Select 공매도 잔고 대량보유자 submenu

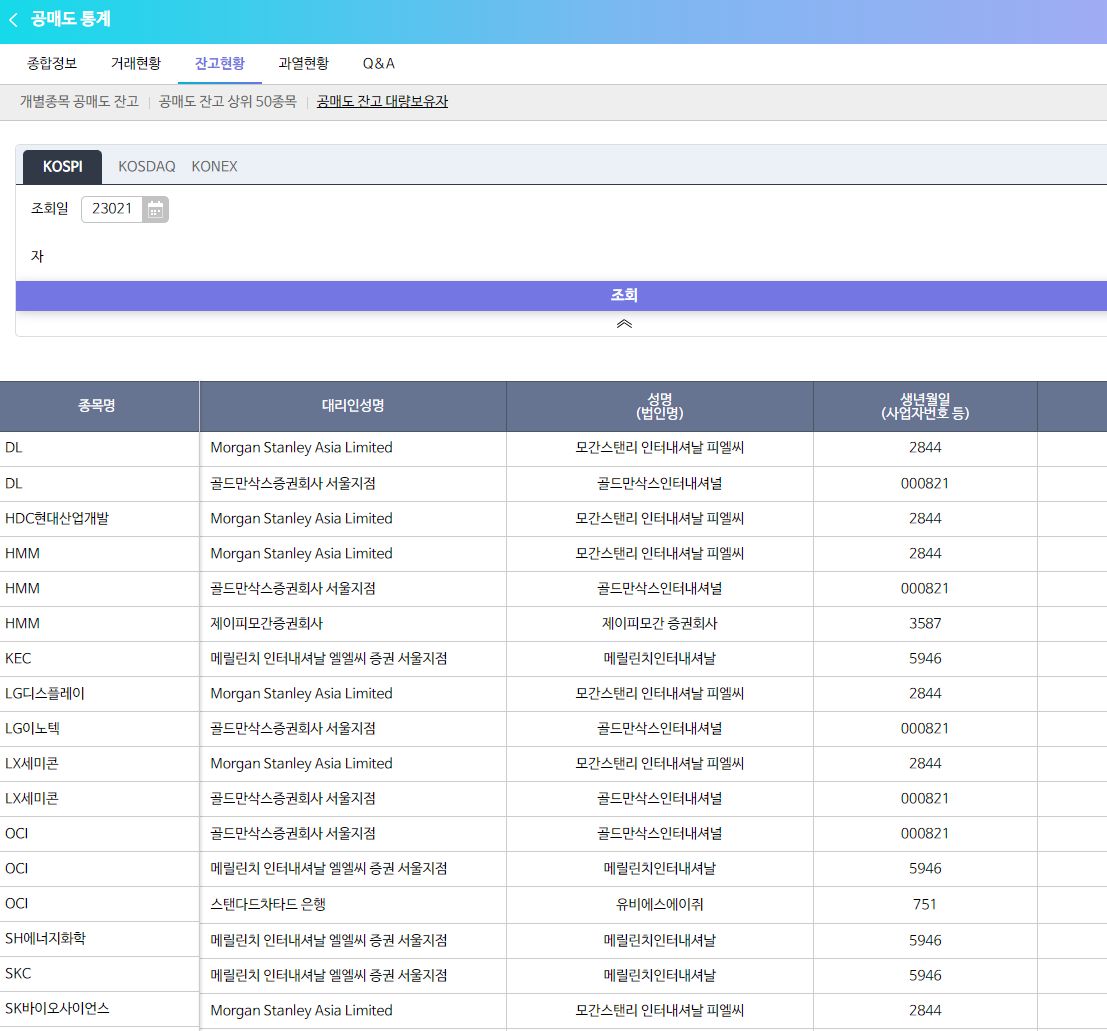tap(382, 102)
